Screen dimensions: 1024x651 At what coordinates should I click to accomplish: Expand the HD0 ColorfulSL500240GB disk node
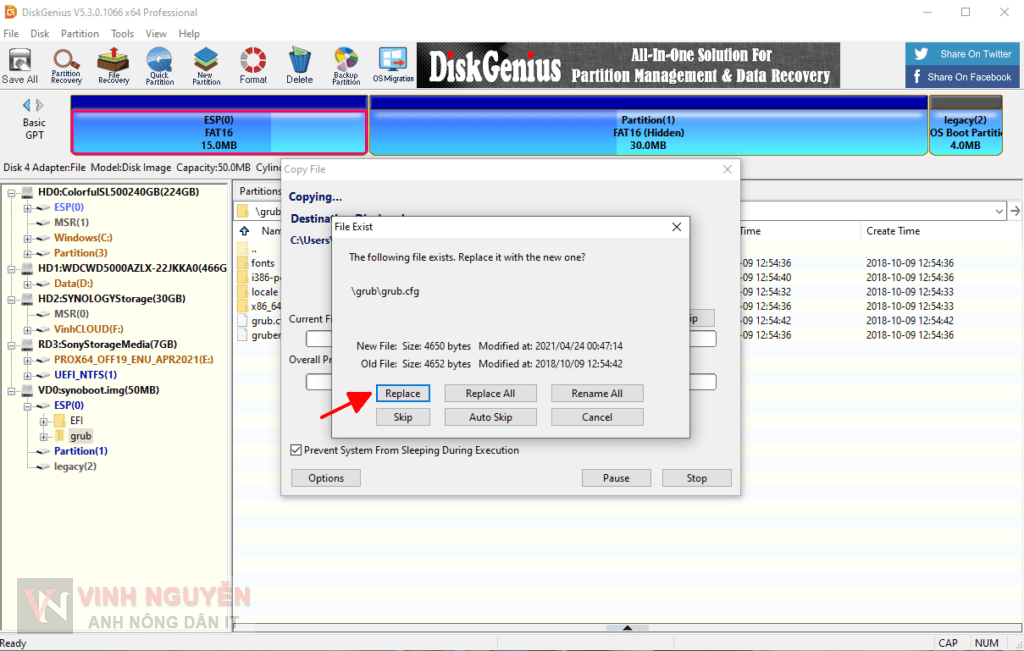pos(11,192)
